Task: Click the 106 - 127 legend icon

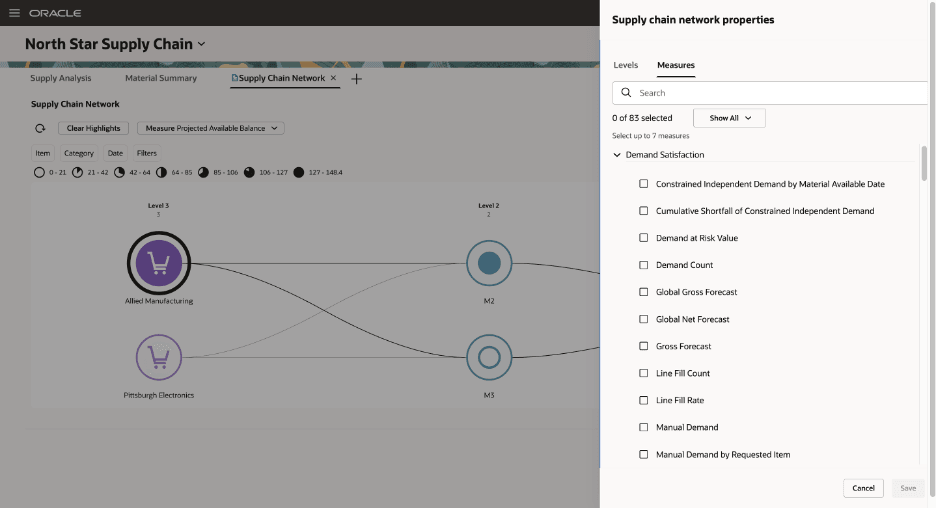Action: [x=249, y=173]
